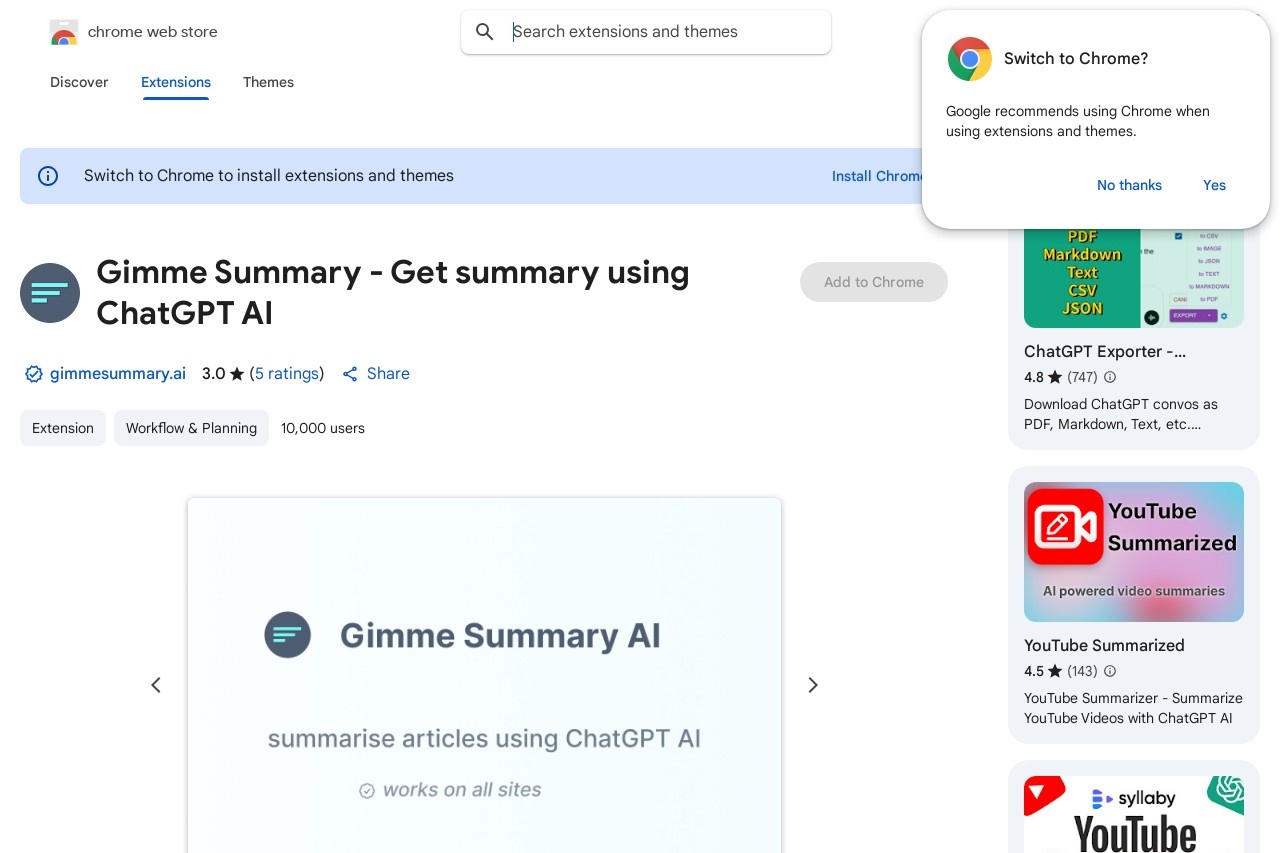Open the ChatGPT Exporter title link
This screenshot has width=1280, height=853.
[1105, 352]
